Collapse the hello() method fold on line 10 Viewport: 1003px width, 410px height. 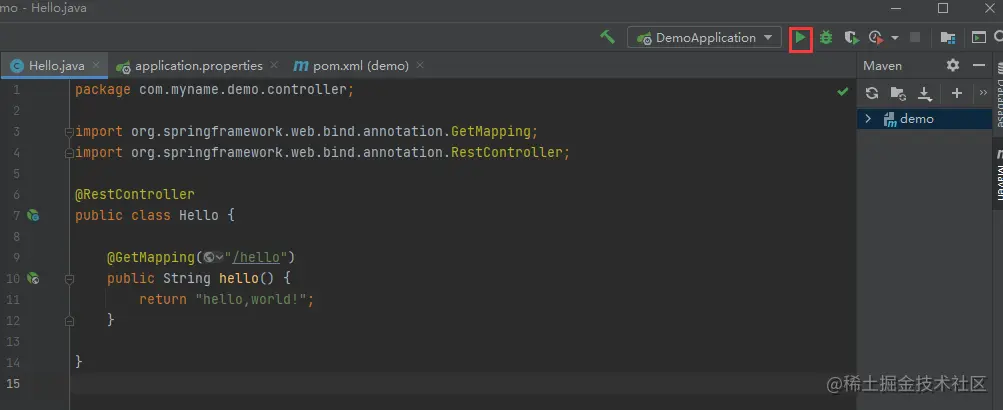69,279
